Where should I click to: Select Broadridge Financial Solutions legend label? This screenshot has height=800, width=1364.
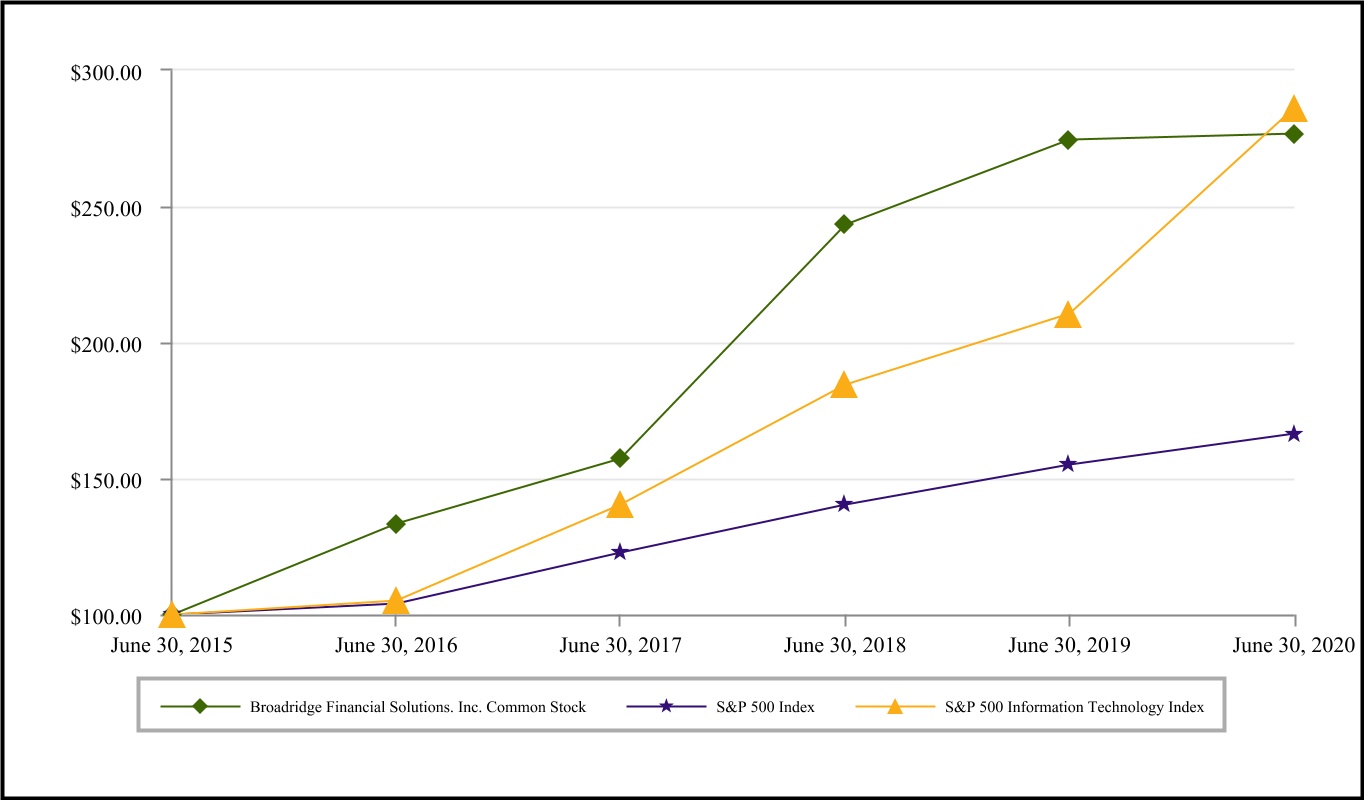[418, 707]
